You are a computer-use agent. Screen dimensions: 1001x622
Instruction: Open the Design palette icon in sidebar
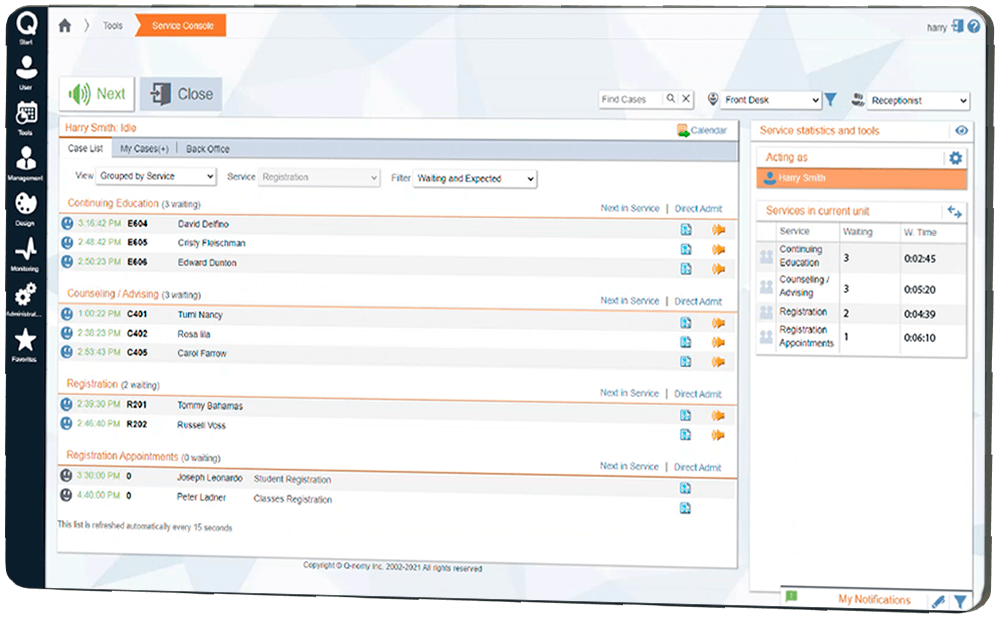pyautogui.click(x=25, y=206)
